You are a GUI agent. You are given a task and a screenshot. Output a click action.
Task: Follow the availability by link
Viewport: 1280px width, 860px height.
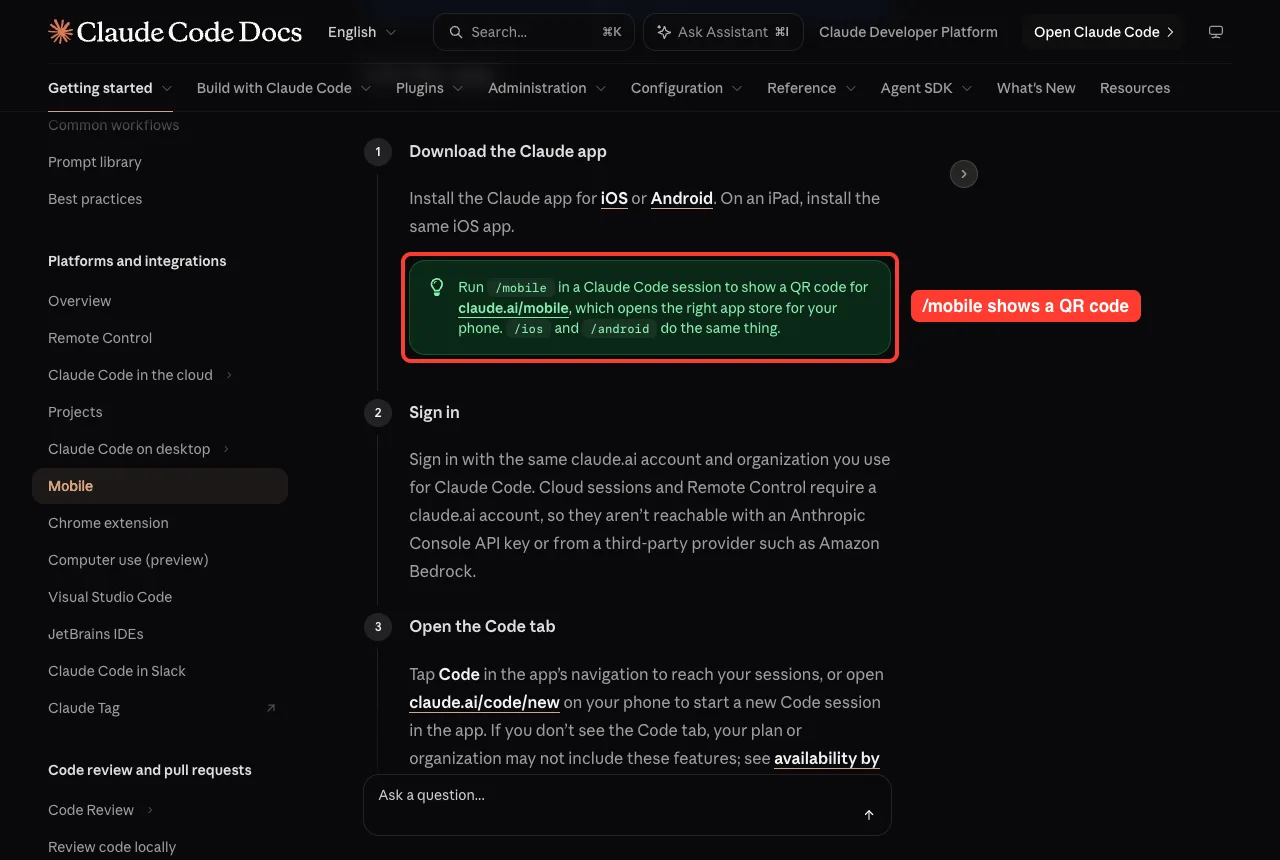[827, 758]
